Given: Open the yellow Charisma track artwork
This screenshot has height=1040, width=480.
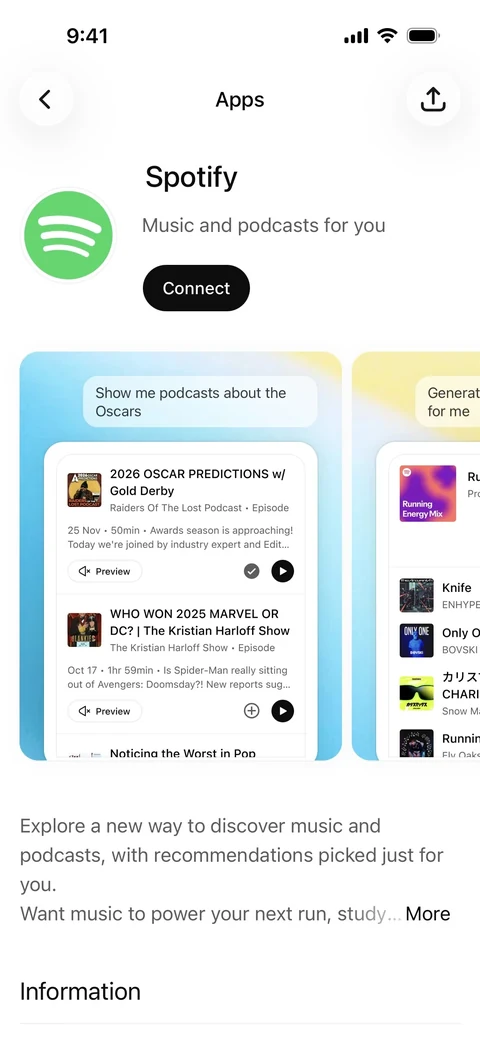Looking at the screenshot, I should (x=416, y=694).
